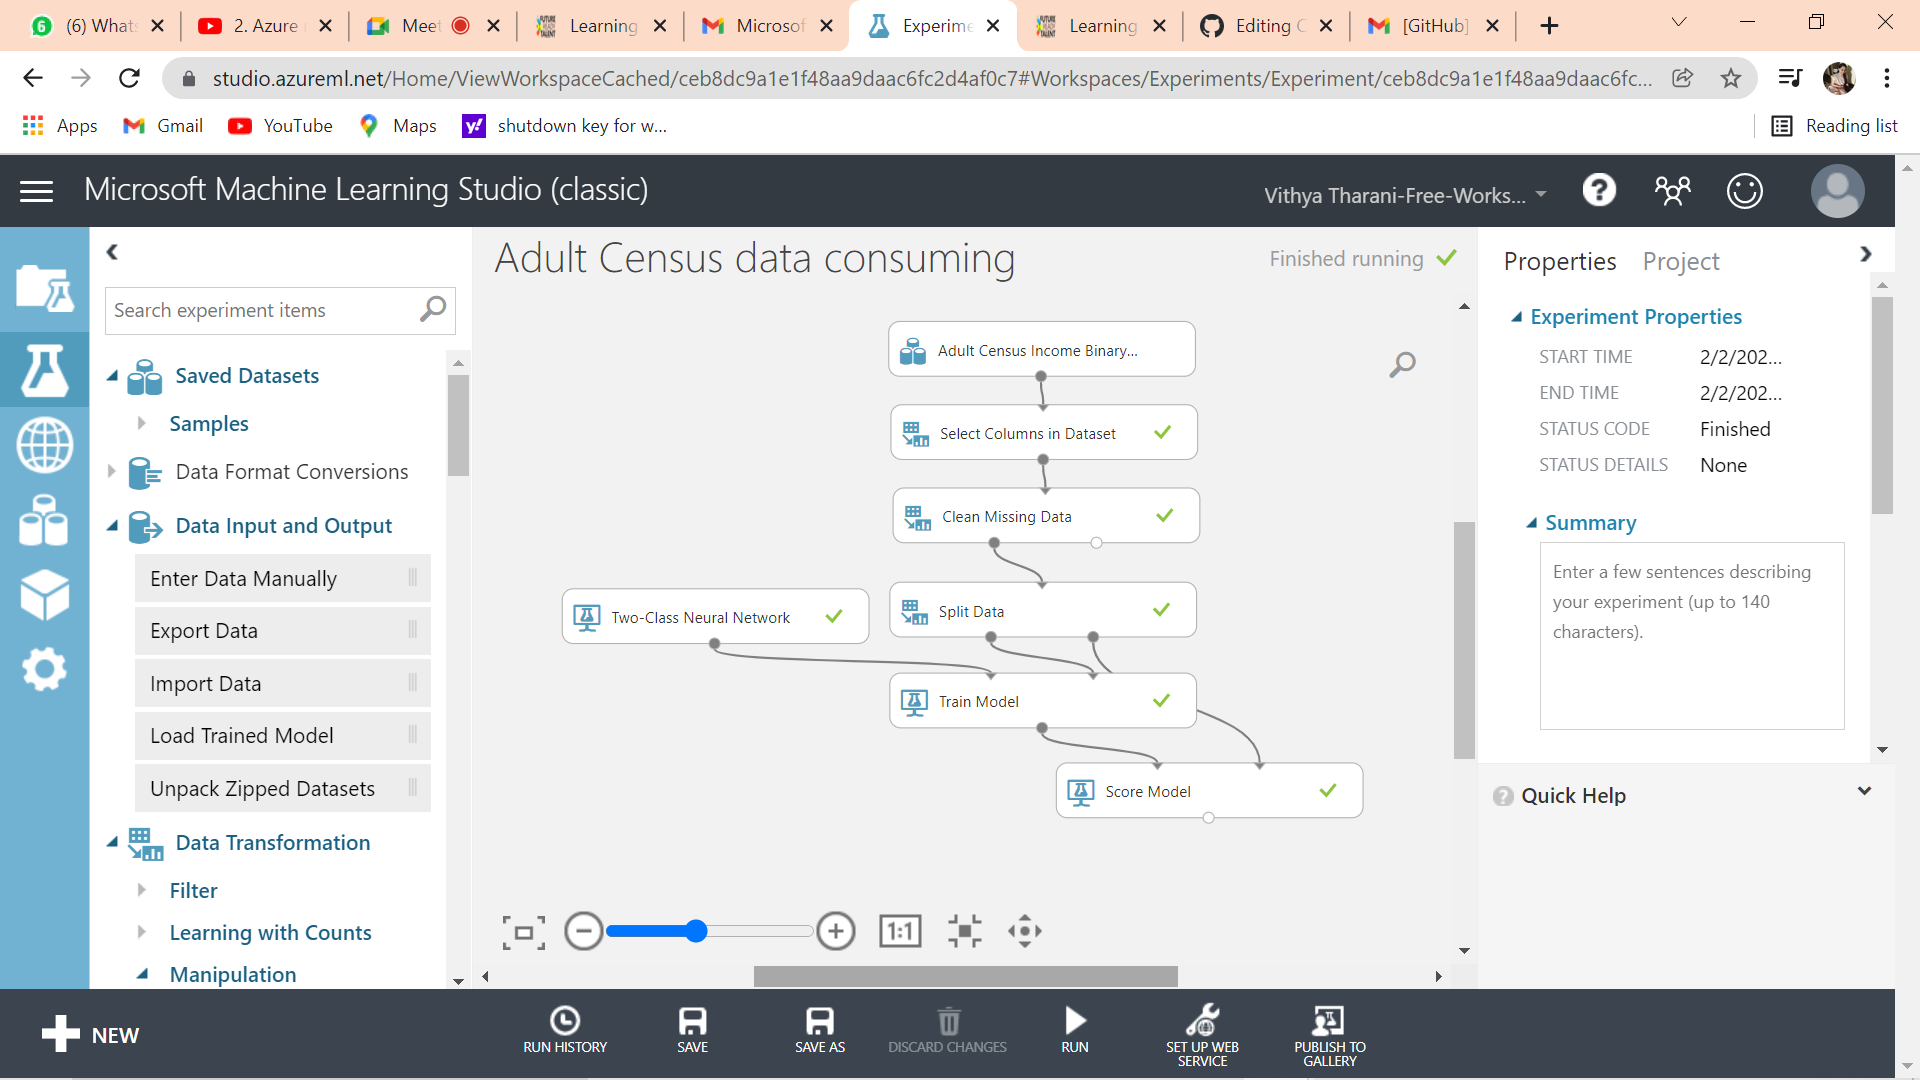Expand the Filter tree node

[141, 890]
